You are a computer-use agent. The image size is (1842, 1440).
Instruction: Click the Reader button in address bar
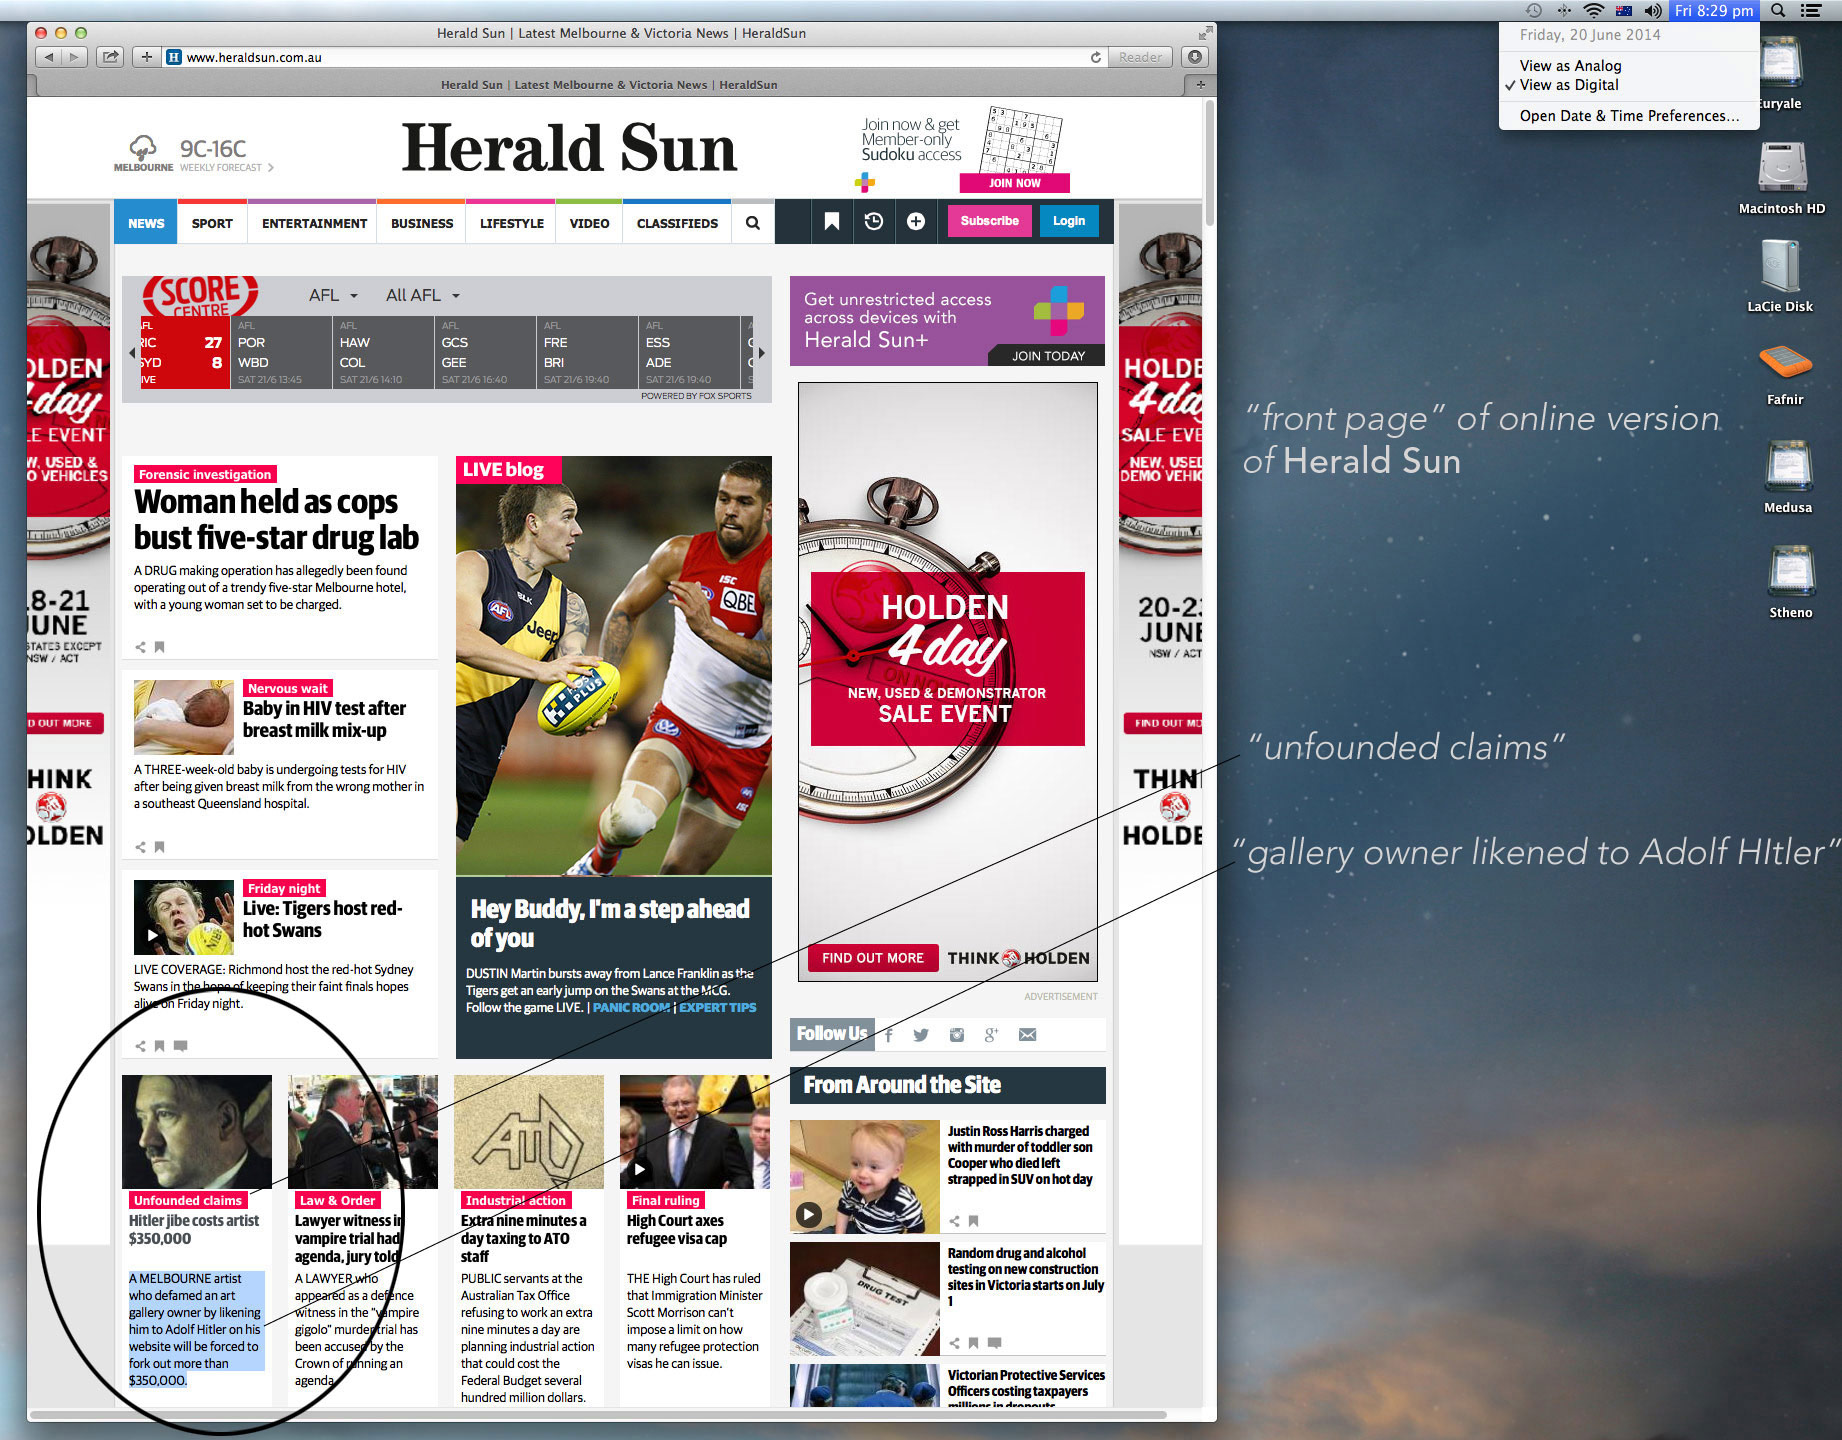[x=1140, y=57]
